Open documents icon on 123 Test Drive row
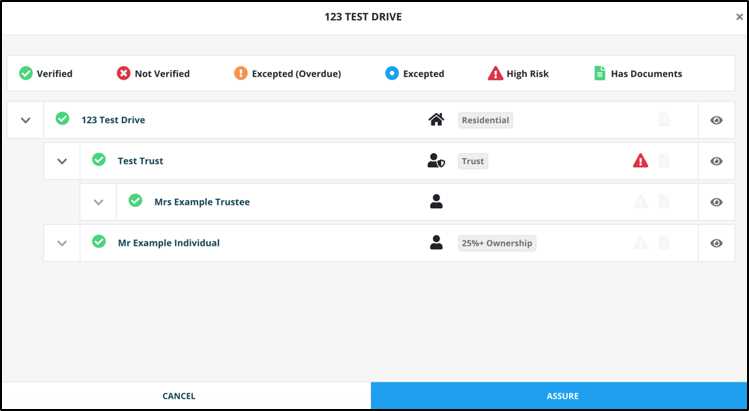Screen dimensions: 749x411 point(663,120)
